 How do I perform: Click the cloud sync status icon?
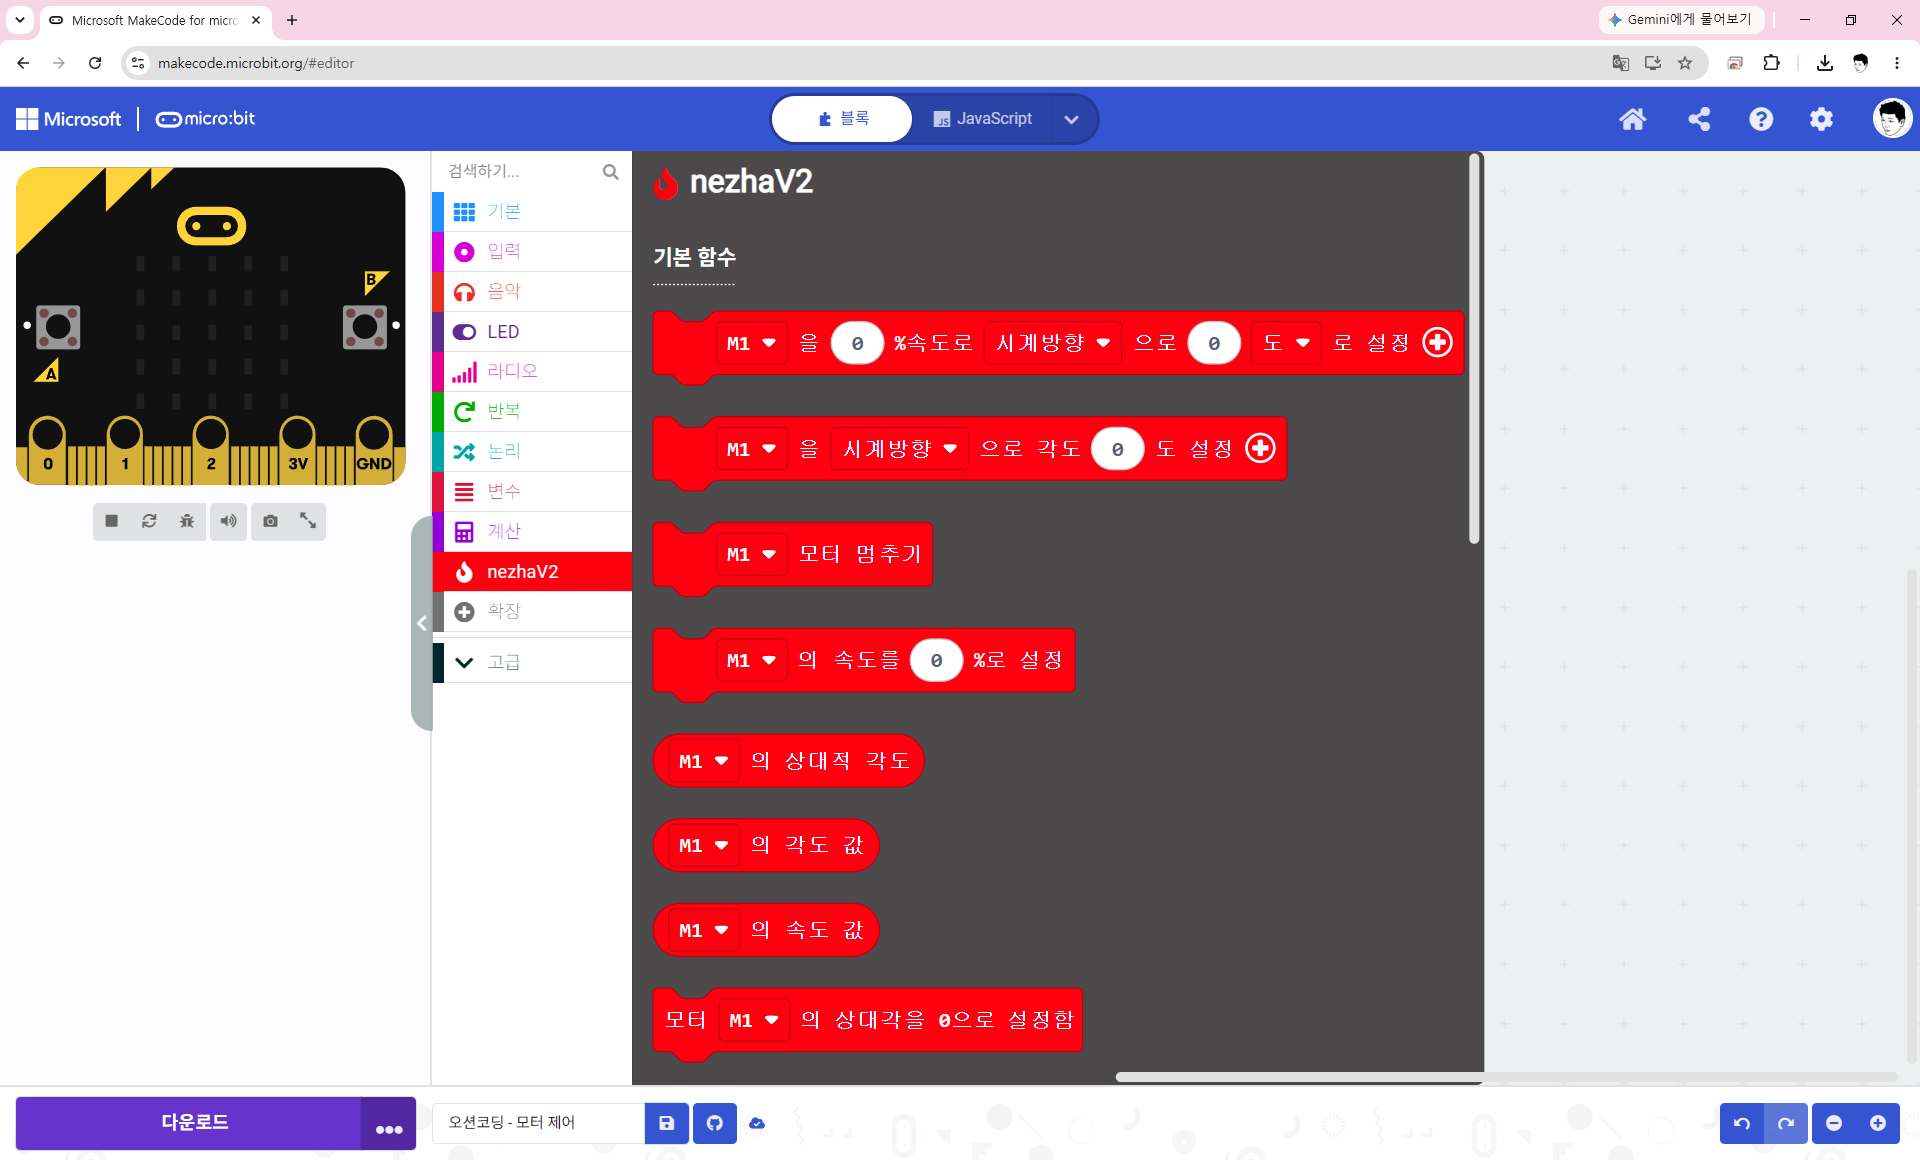[x=757, y=1123]
